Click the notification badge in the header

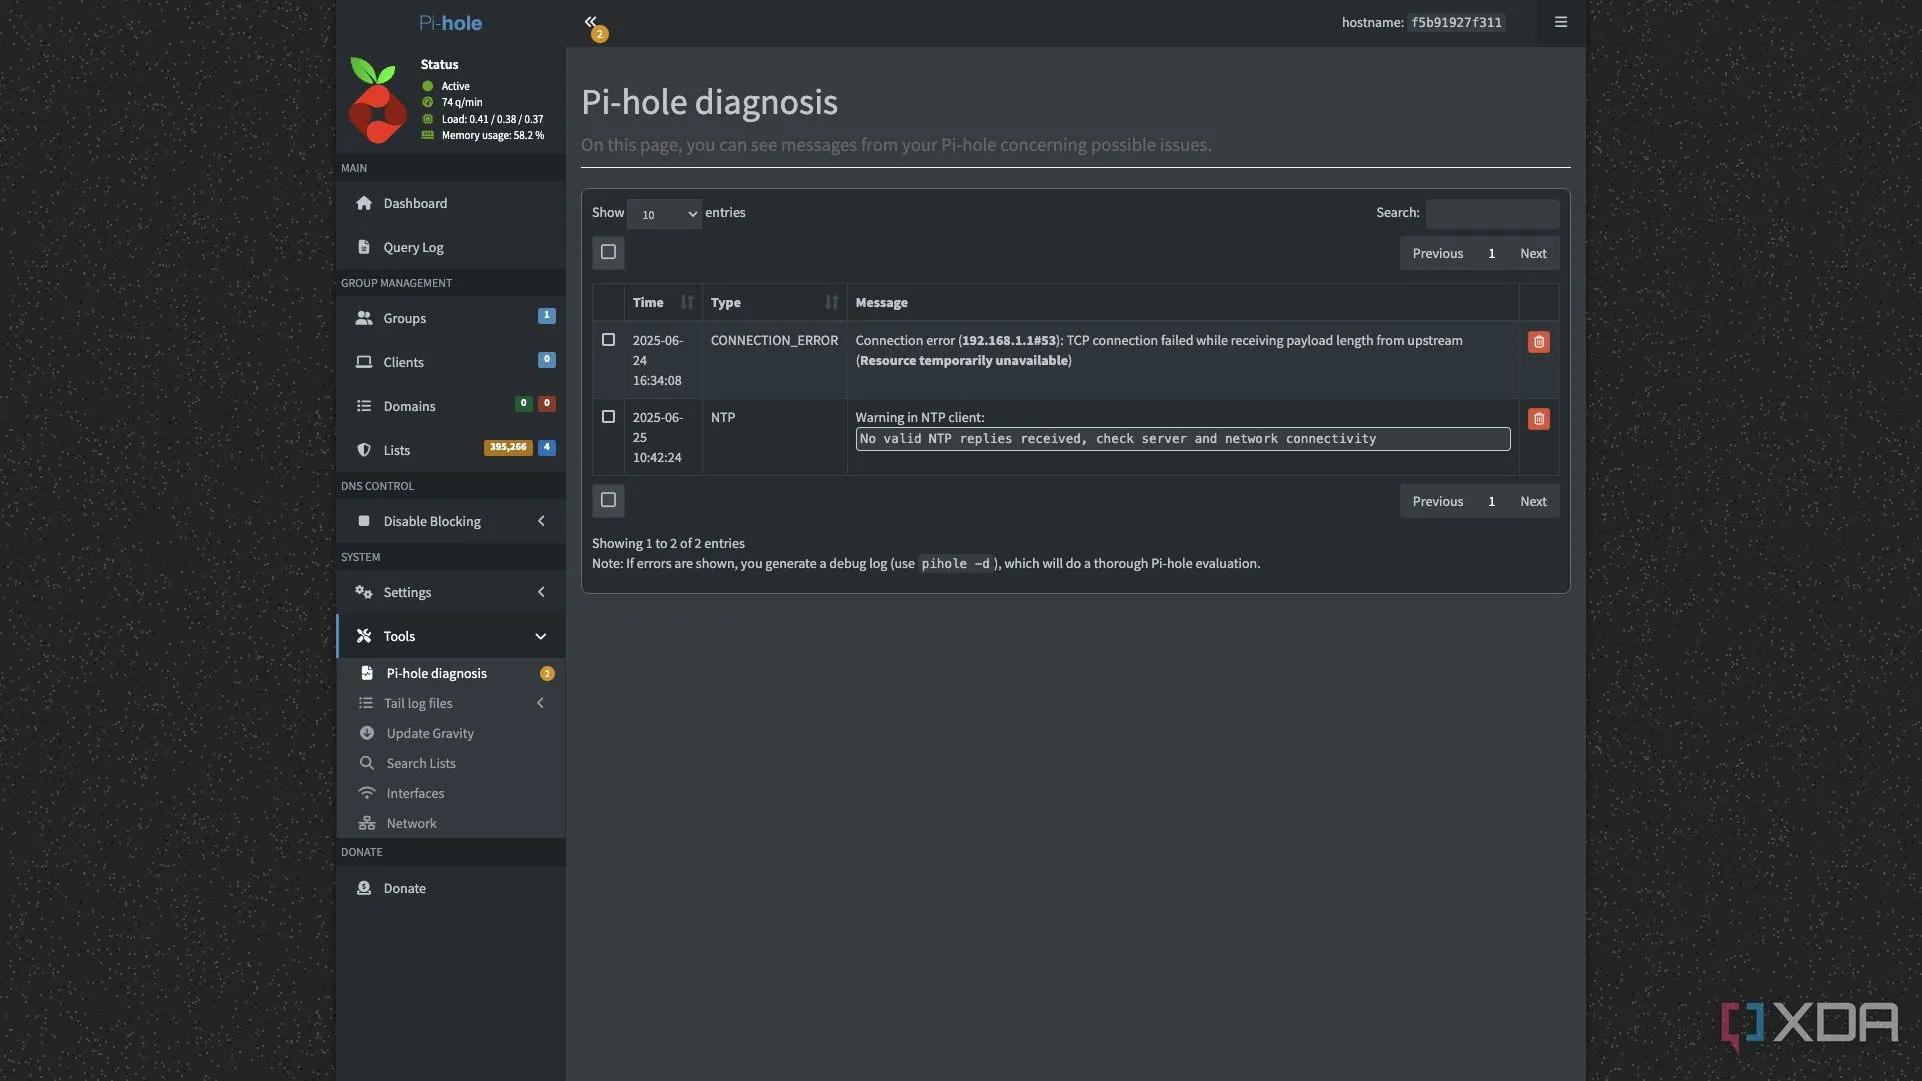(599, 34)
